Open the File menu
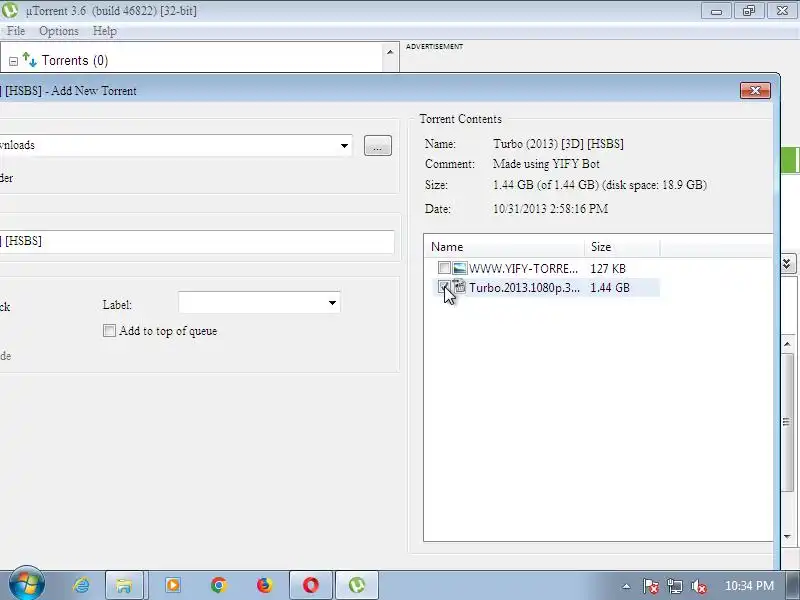This screenshot has width=800, height=600. (16, 31)
